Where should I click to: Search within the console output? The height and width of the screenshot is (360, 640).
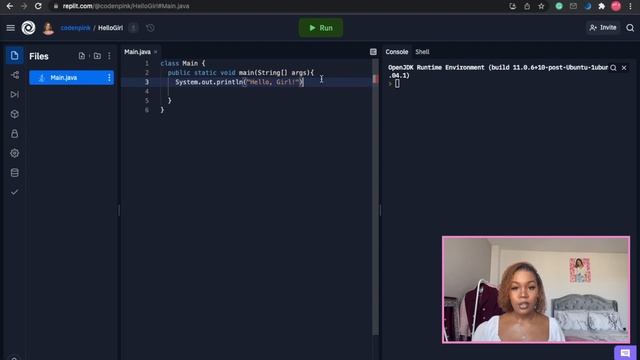click(613, 68)
